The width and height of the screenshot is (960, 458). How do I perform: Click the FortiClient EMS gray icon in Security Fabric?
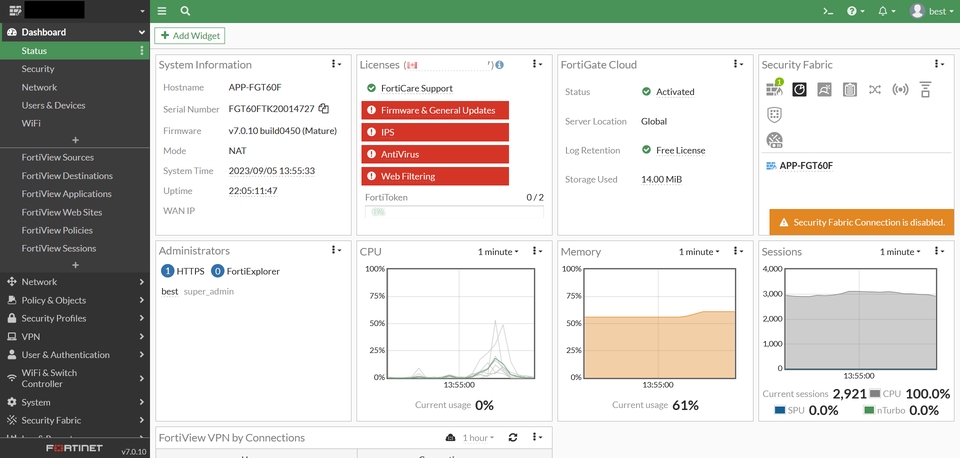pos(824,90)
